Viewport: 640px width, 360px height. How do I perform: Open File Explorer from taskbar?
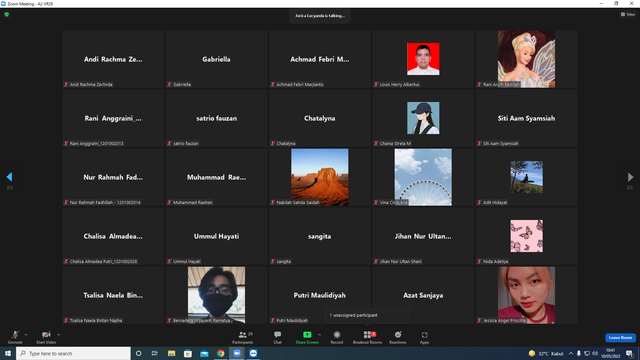coord(171,353)
